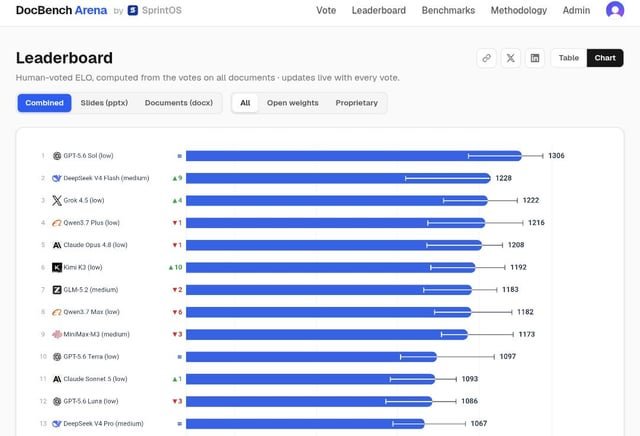Open the DocBench Arena home link
This screenshot has height=436, width=640.
(61, 10)
